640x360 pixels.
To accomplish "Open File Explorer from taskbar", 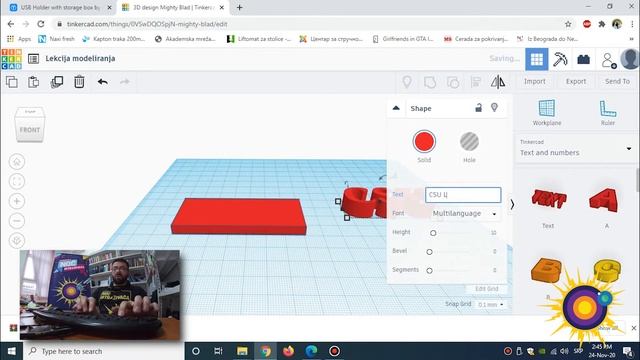I will 242,351.
